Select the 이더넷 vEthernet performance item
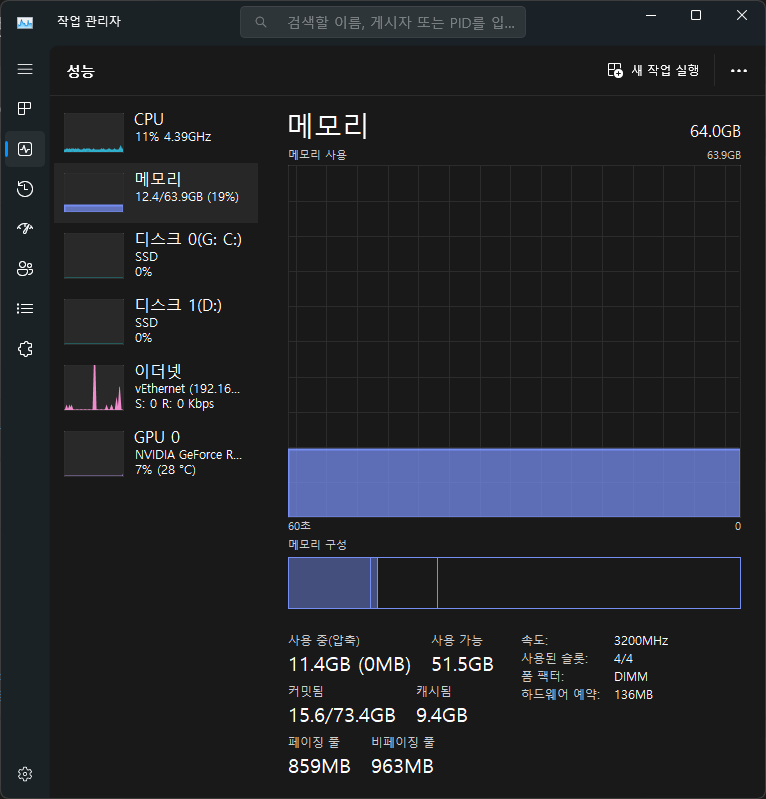The height and width of the screenshot is (799, 766). [x=156, y=387]
